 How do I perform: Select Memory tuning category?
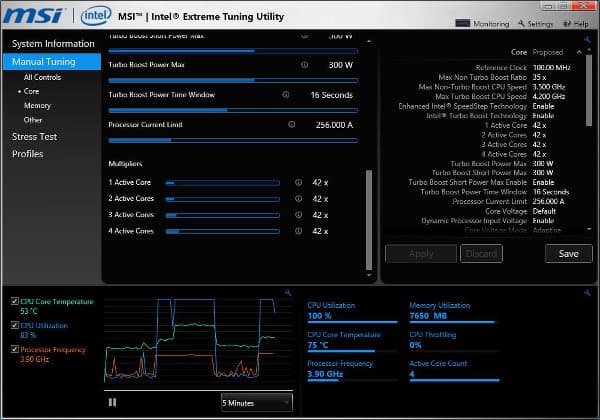[37, 106]
